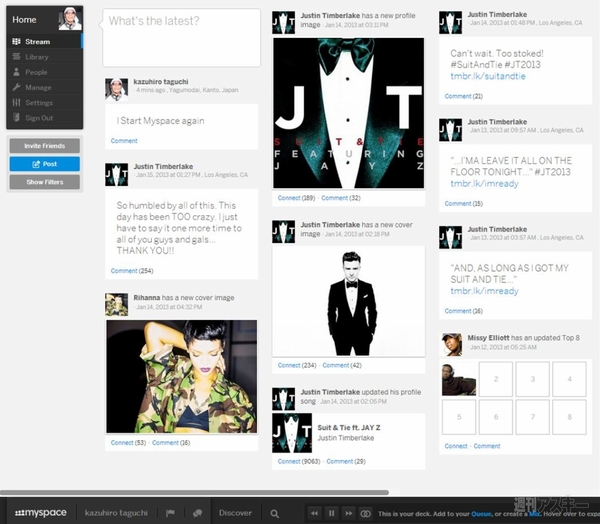
Task: Click Comment (32) under profile image
Action: 341,198
